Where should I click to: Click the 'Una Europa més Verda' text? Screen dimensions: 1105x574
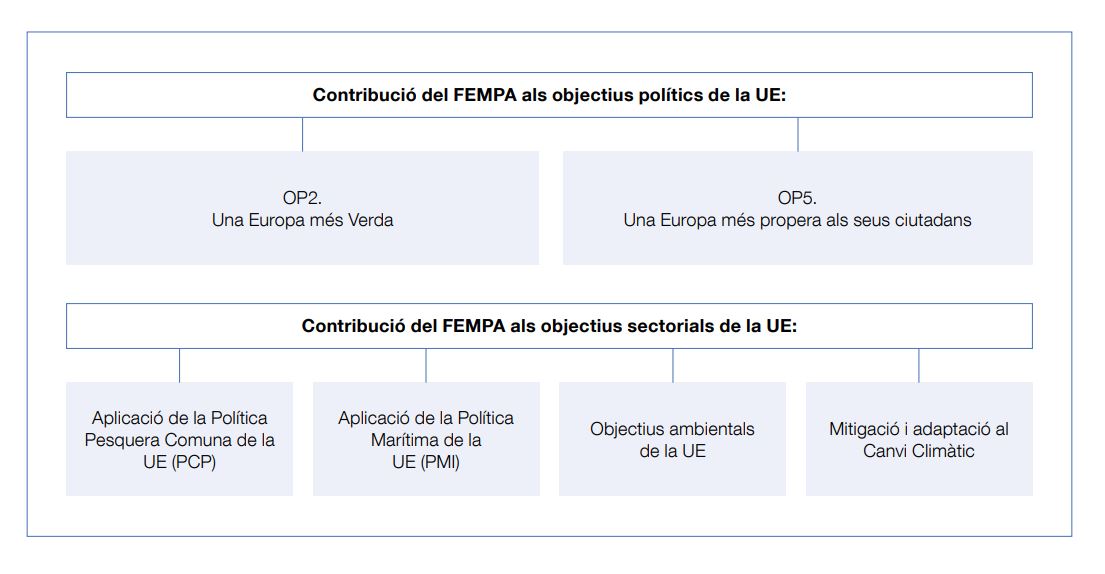302,220
